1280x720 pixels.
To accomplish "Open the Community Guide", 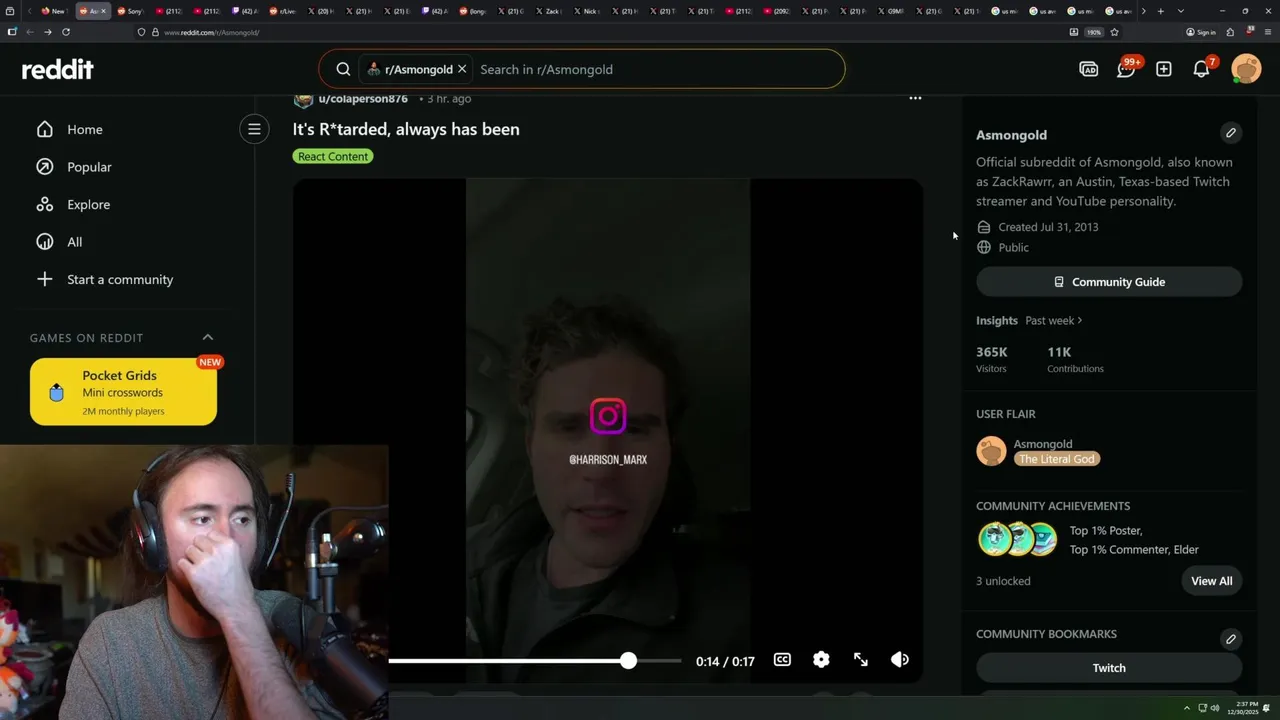I will [x=1109, y=282].
